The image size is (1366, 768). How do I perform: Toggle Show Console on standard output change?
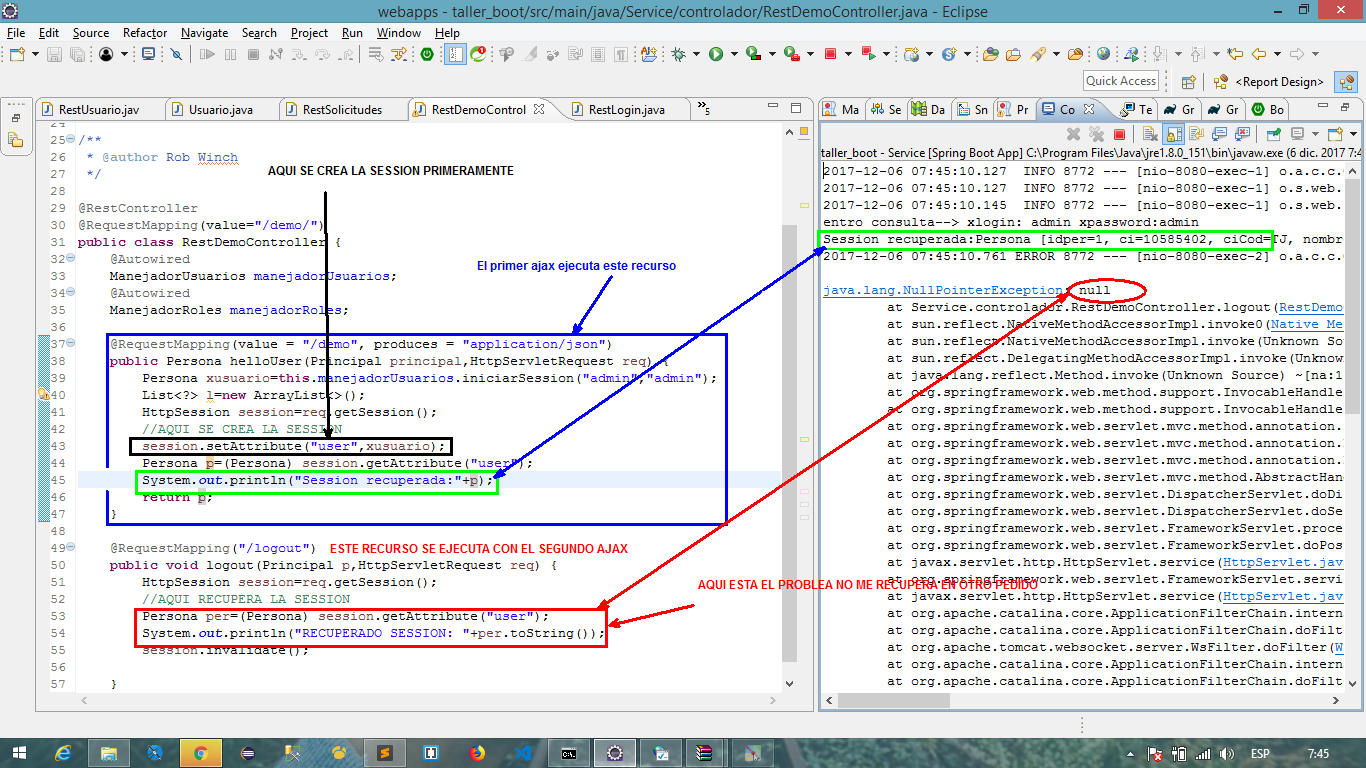[x=1219, y=134]
